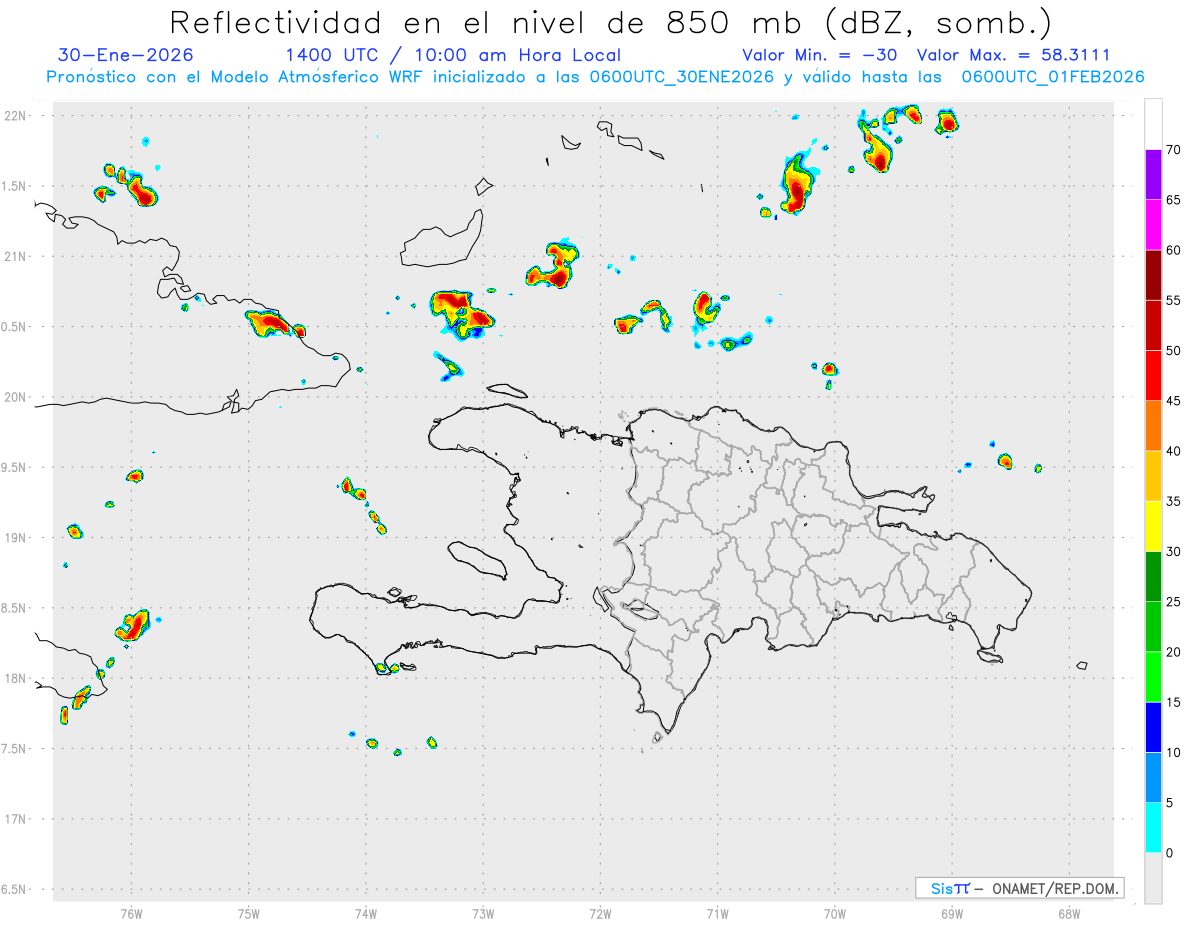Click the 'Valor Min. = -30' text
The width and height of the screenshot is (1200, 927).
(821, 55)
